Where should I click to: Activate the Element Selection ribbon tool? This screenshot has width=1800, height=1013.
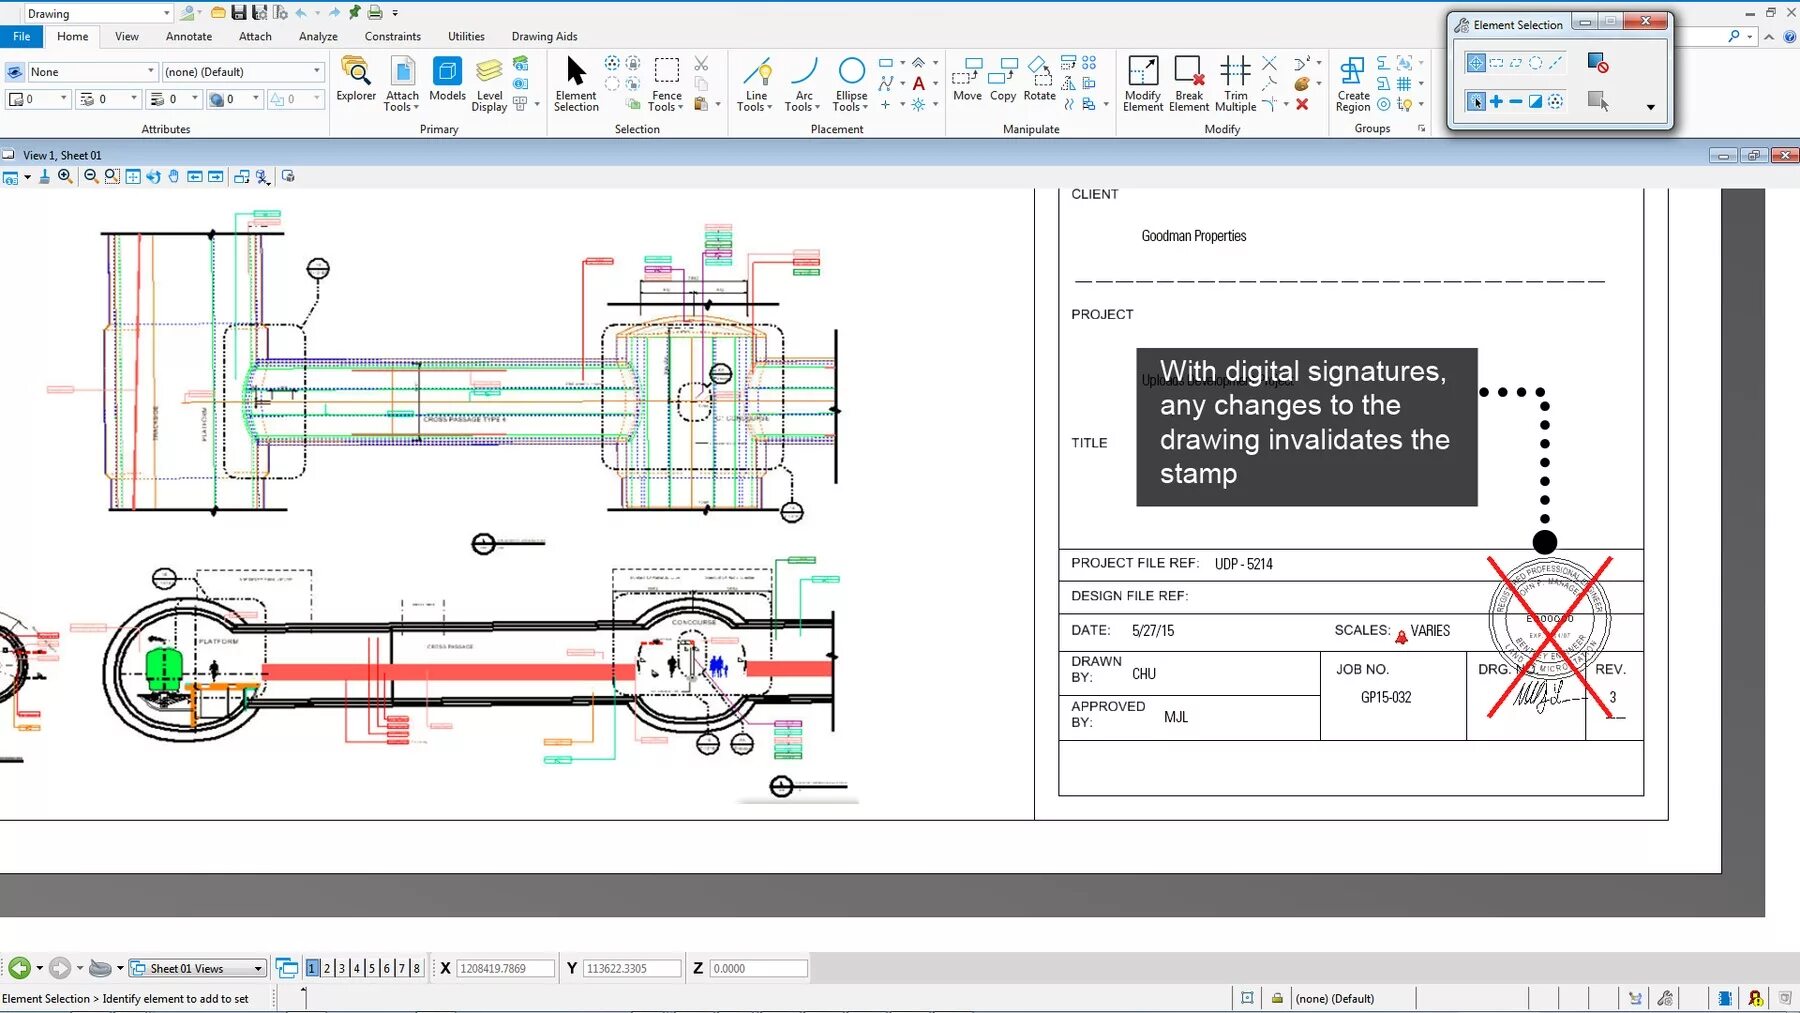pyautogui.click(x=576, y=85)
